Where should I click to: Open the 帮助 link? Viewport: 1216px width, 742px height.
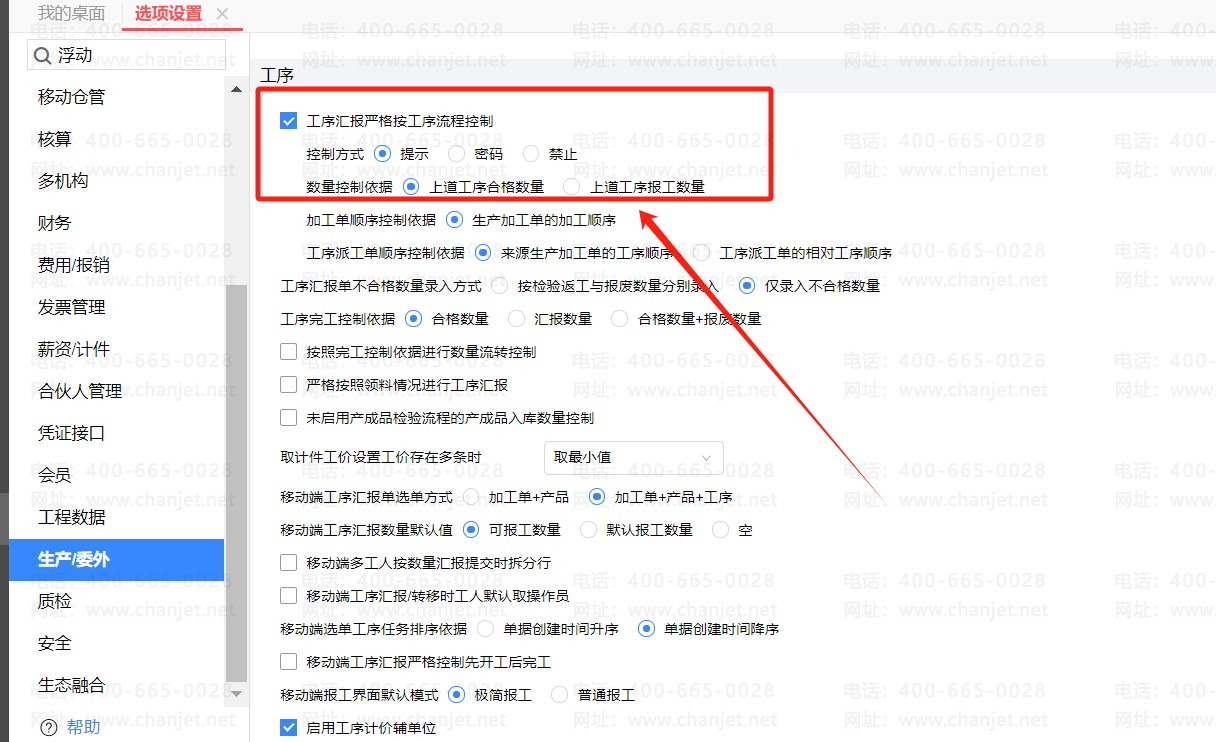tap(84, 728)
